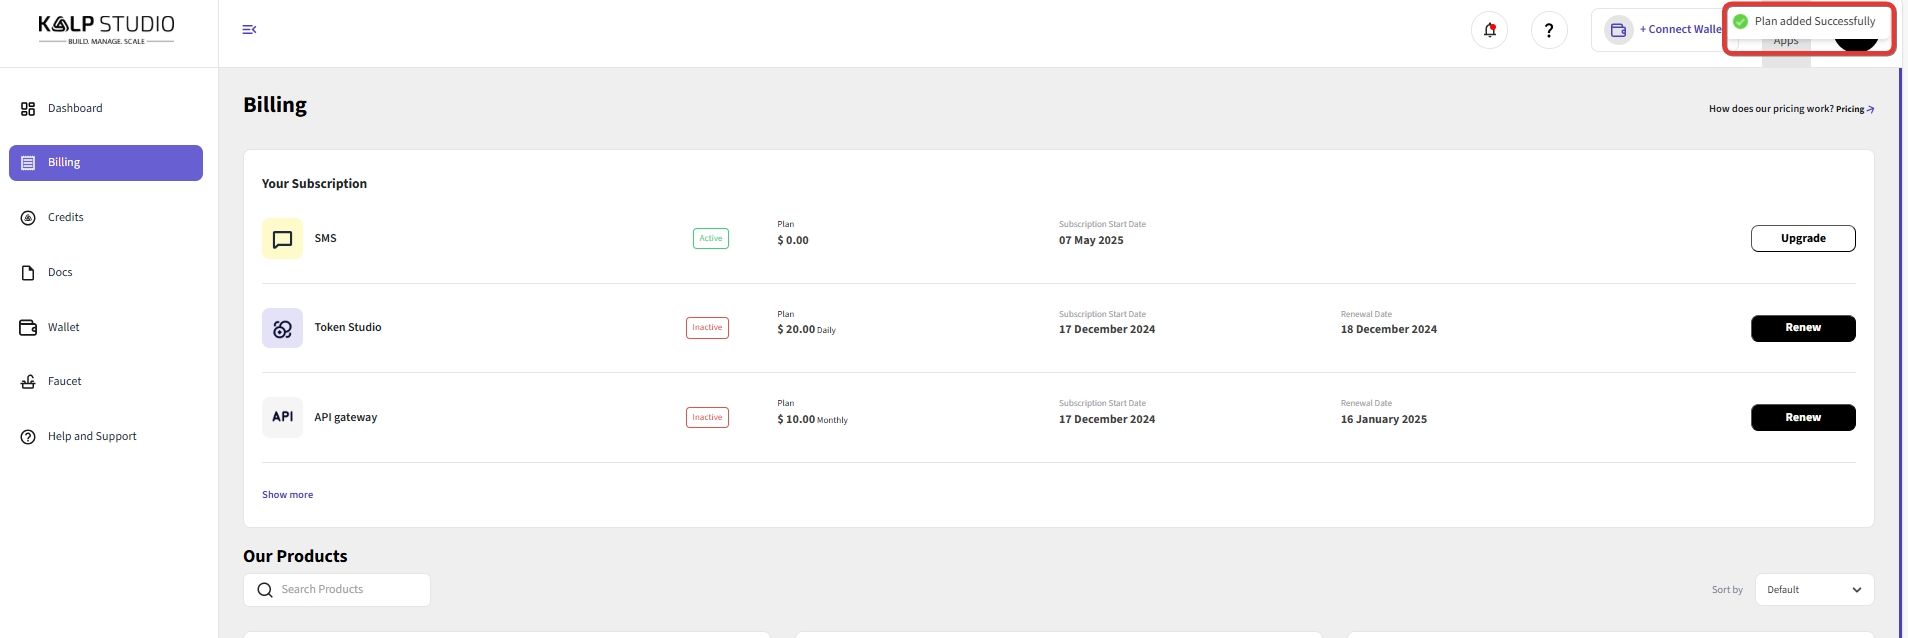Click the Token Studio product icon

[x=282, y=328]
